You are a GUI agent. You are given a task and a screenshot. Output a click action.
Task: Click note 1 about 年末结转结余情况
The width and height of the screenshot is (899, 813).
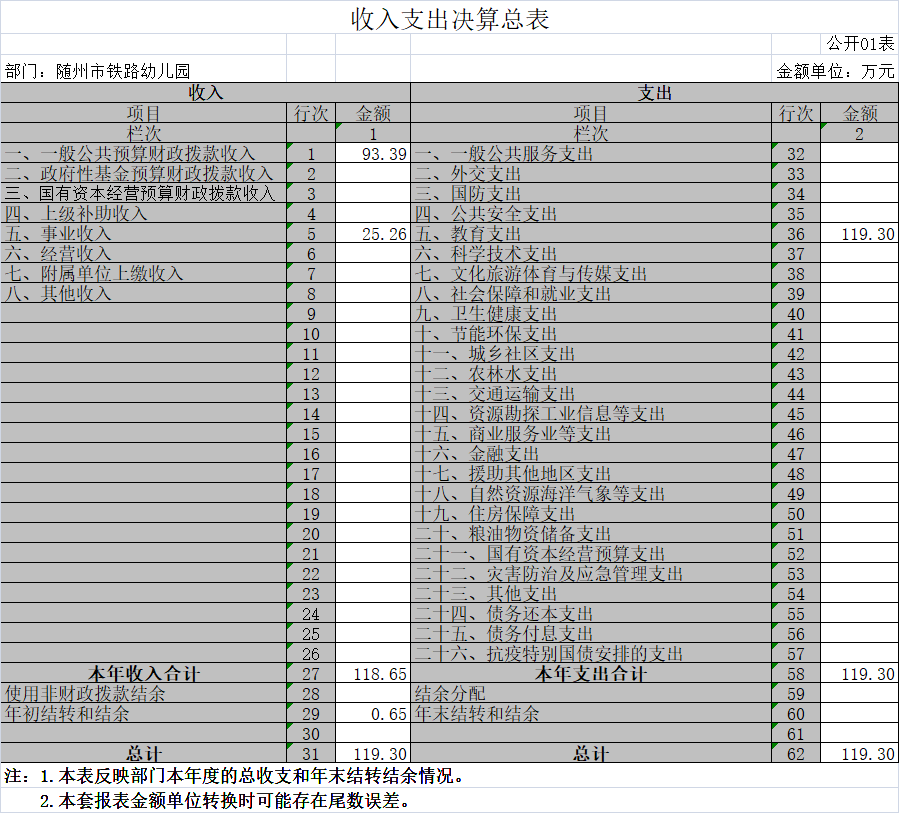click(x=234, y=776)
